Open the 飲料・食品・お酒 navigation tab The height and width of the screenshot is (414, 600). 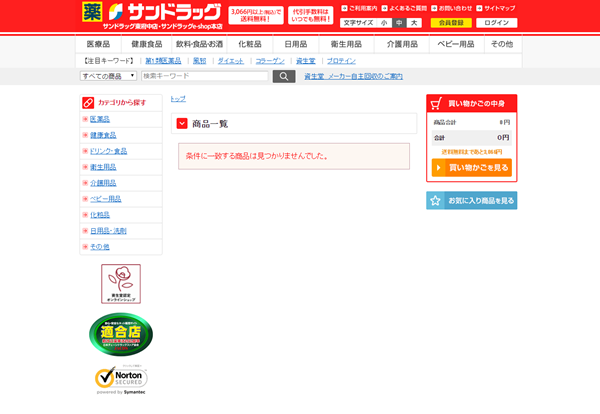[199, 44]
